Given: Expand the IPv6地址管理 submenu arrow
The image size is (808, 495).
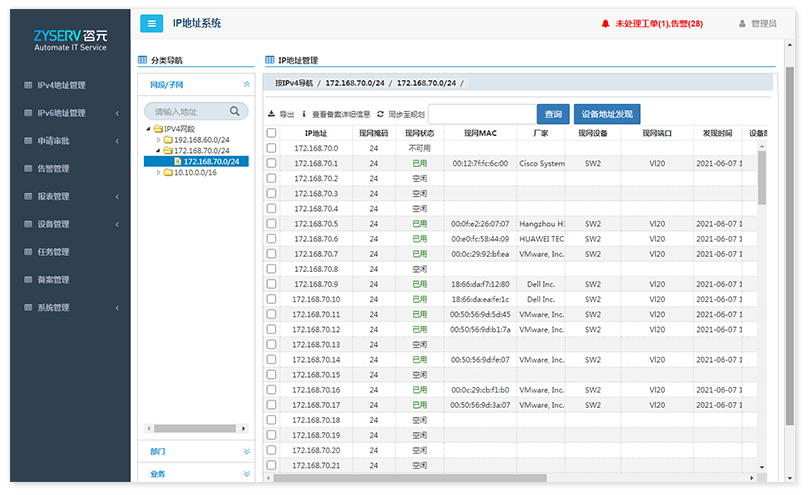Looking at the screenshot, I should (117, 113).
